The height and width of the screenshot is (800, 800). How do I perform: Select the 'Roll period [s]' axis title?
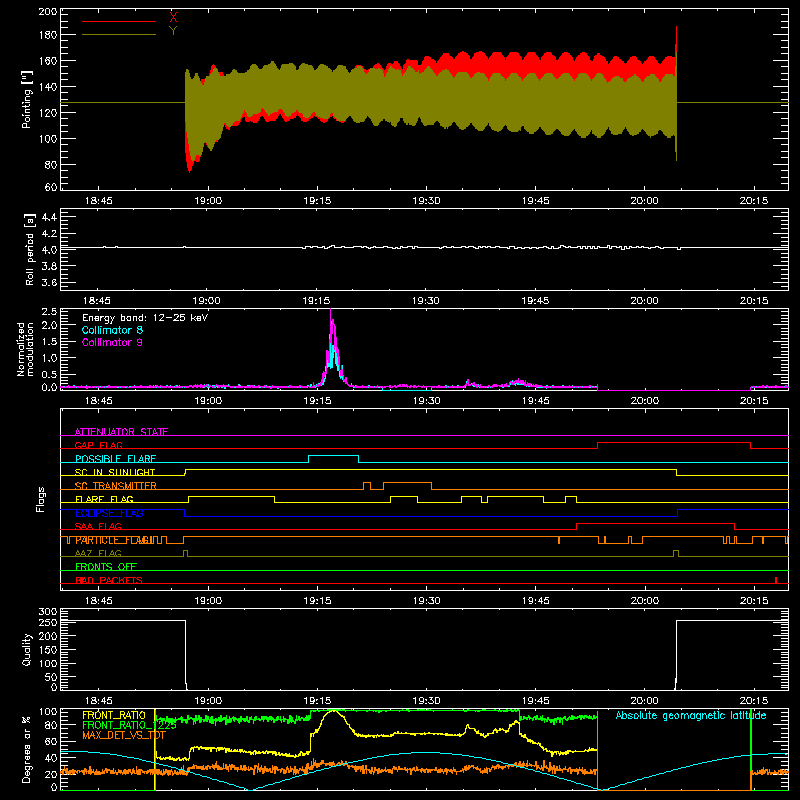(x=29, y=249)
